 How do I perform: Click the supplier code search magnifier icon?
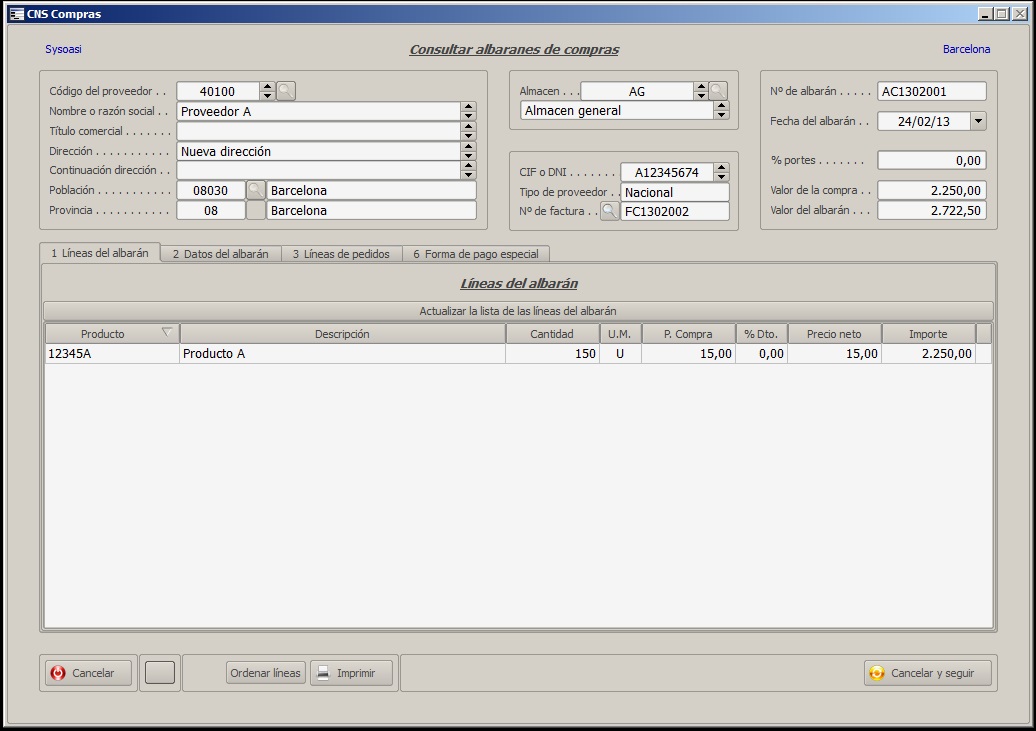(285, 91)
